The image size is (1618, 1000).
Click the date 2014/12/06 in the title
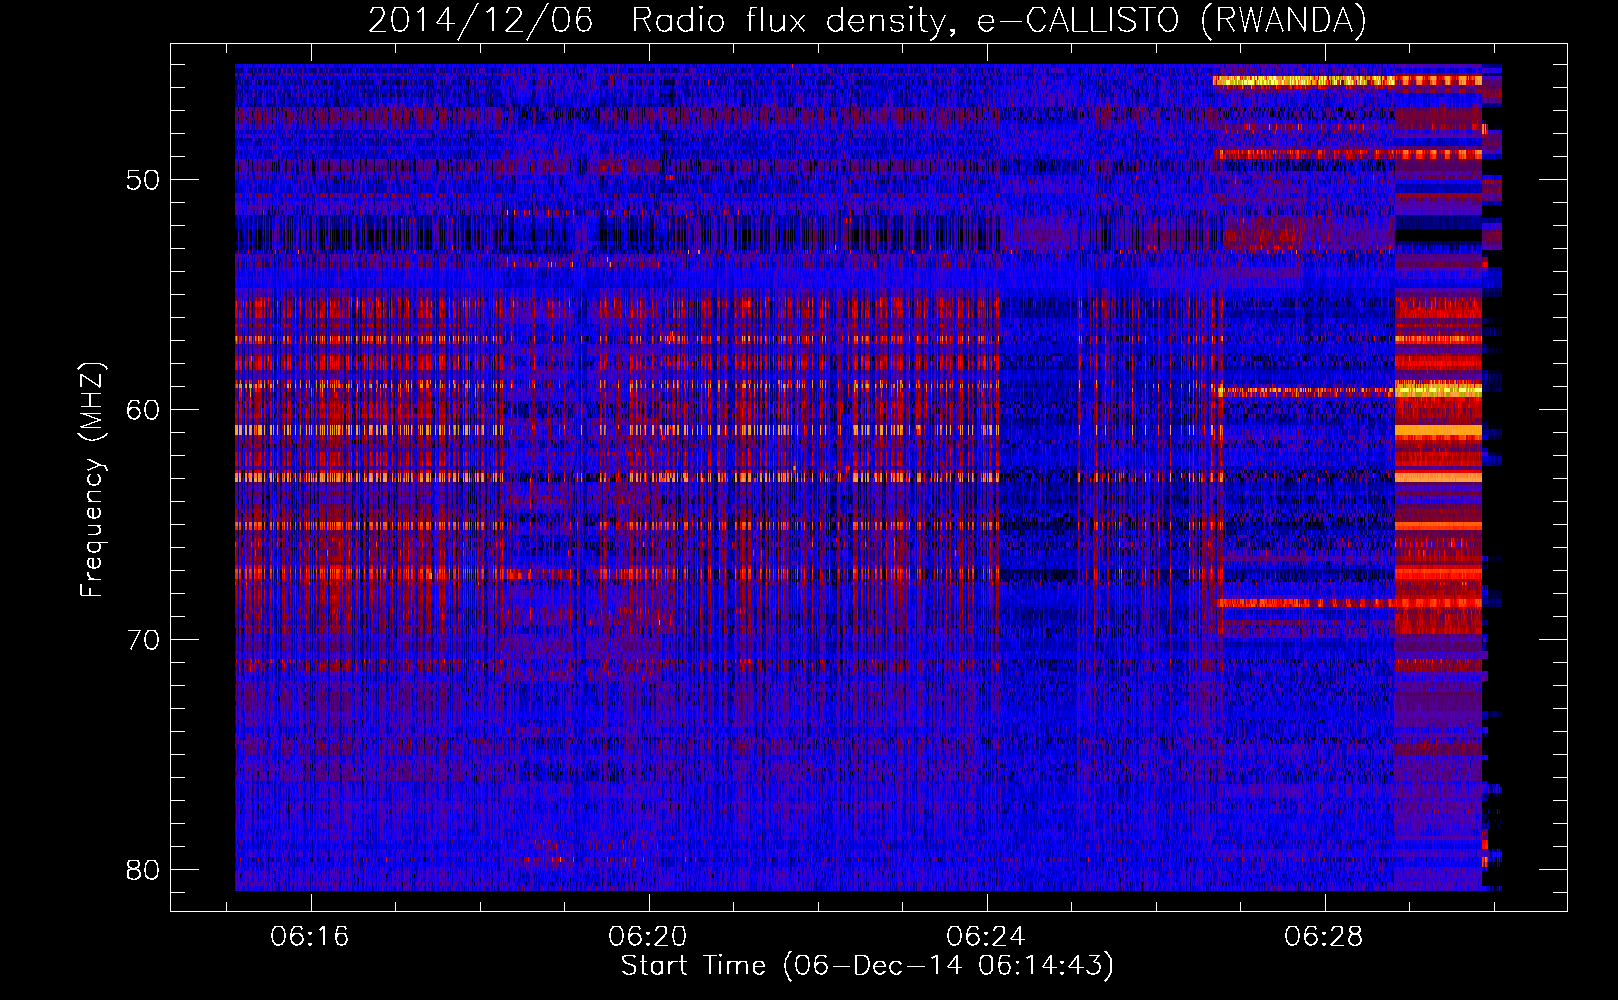[x=480, y=20]
